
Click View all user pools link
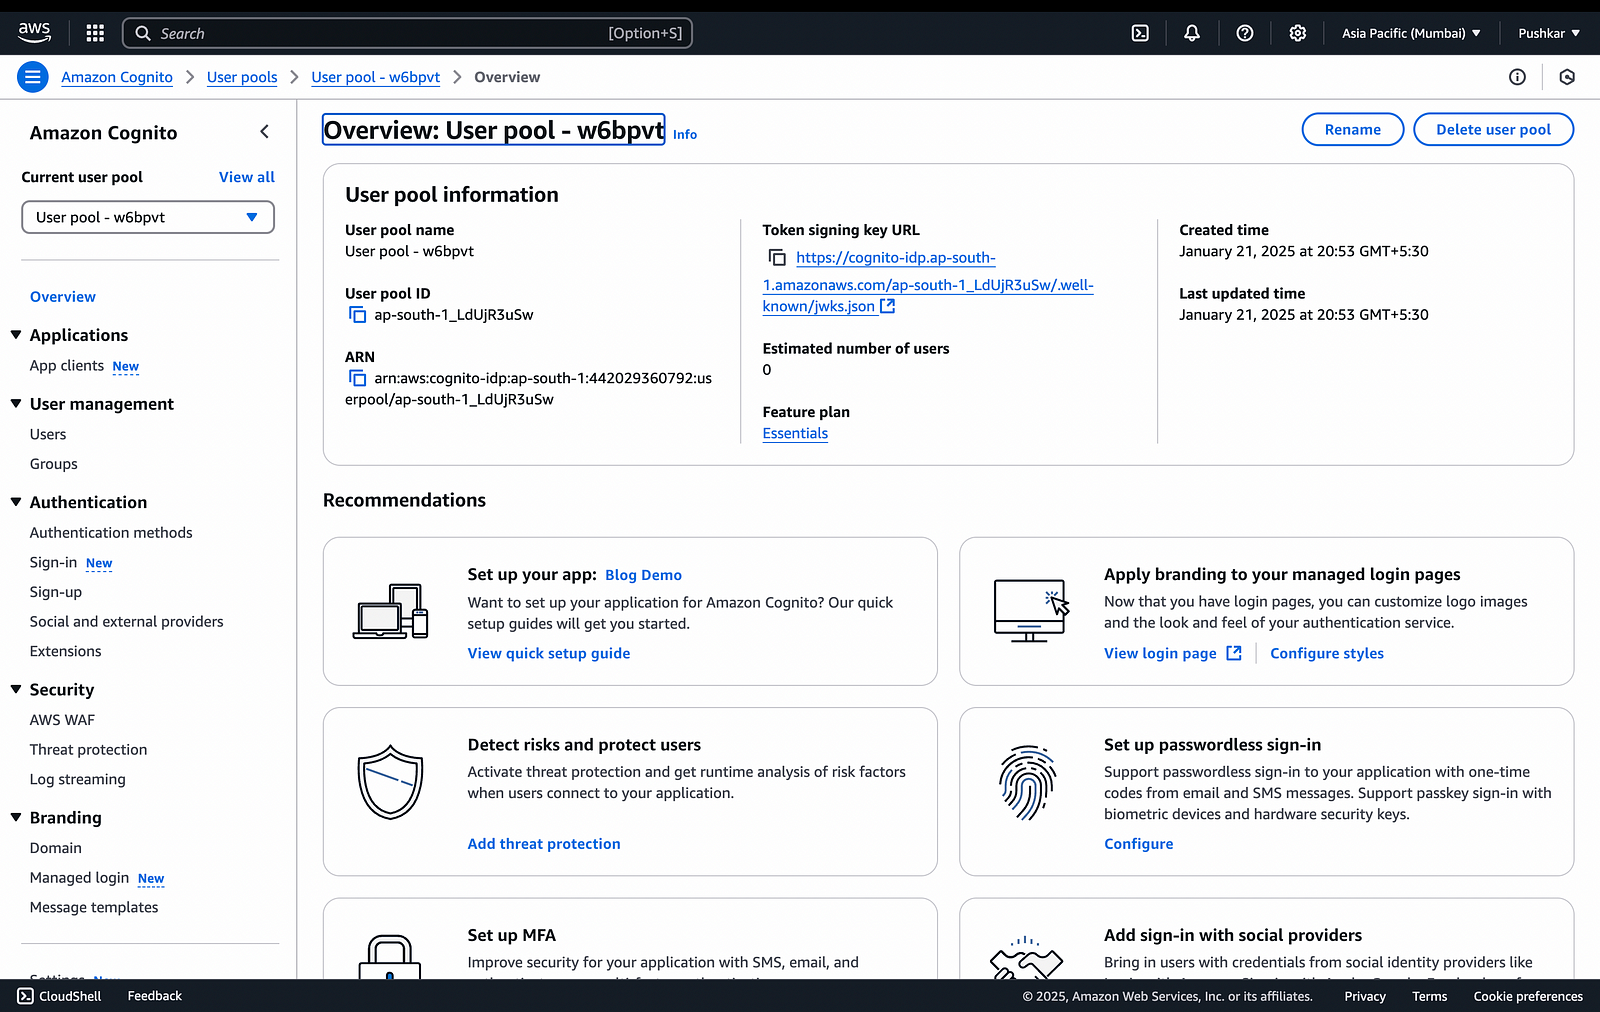coord(247,177)
